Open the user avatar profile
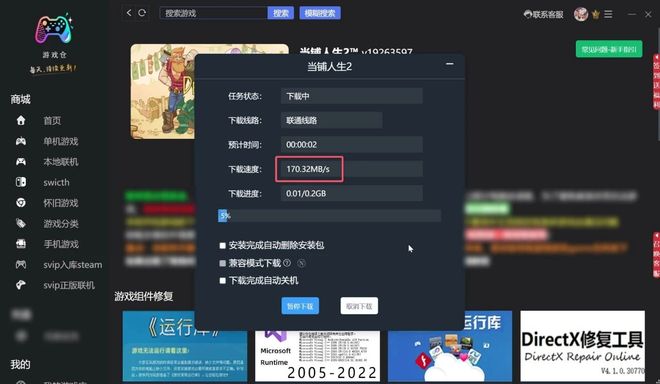 tap(581, 14)
